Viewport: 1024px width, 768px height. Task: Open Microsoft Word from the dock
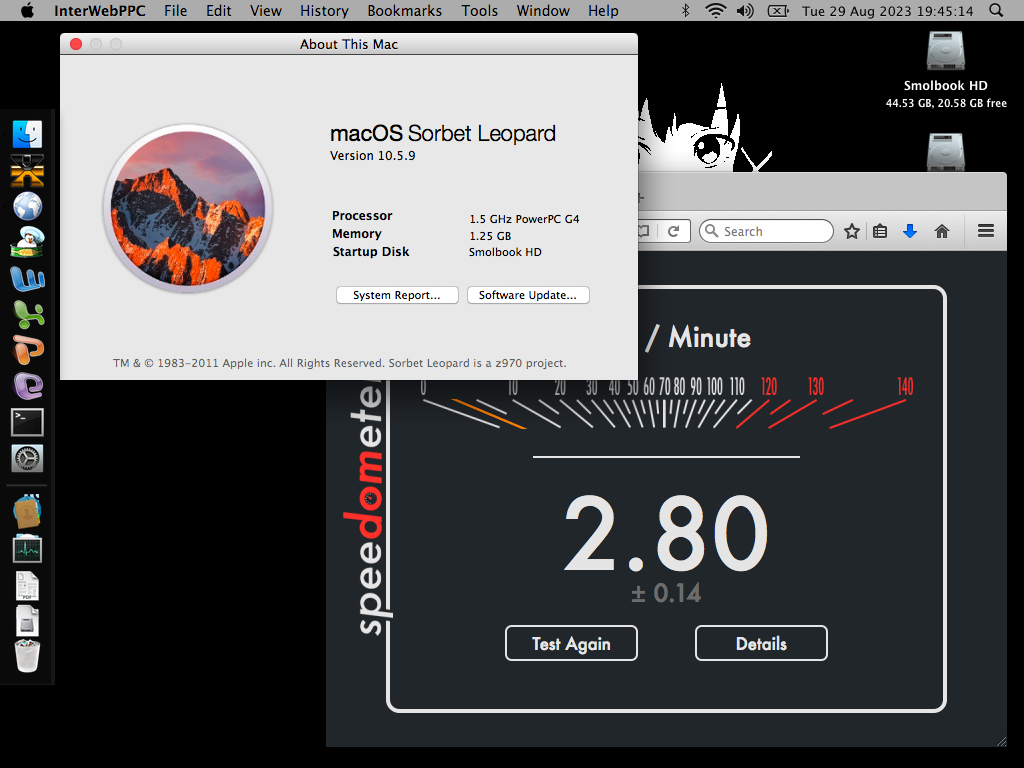pos(27,279)
